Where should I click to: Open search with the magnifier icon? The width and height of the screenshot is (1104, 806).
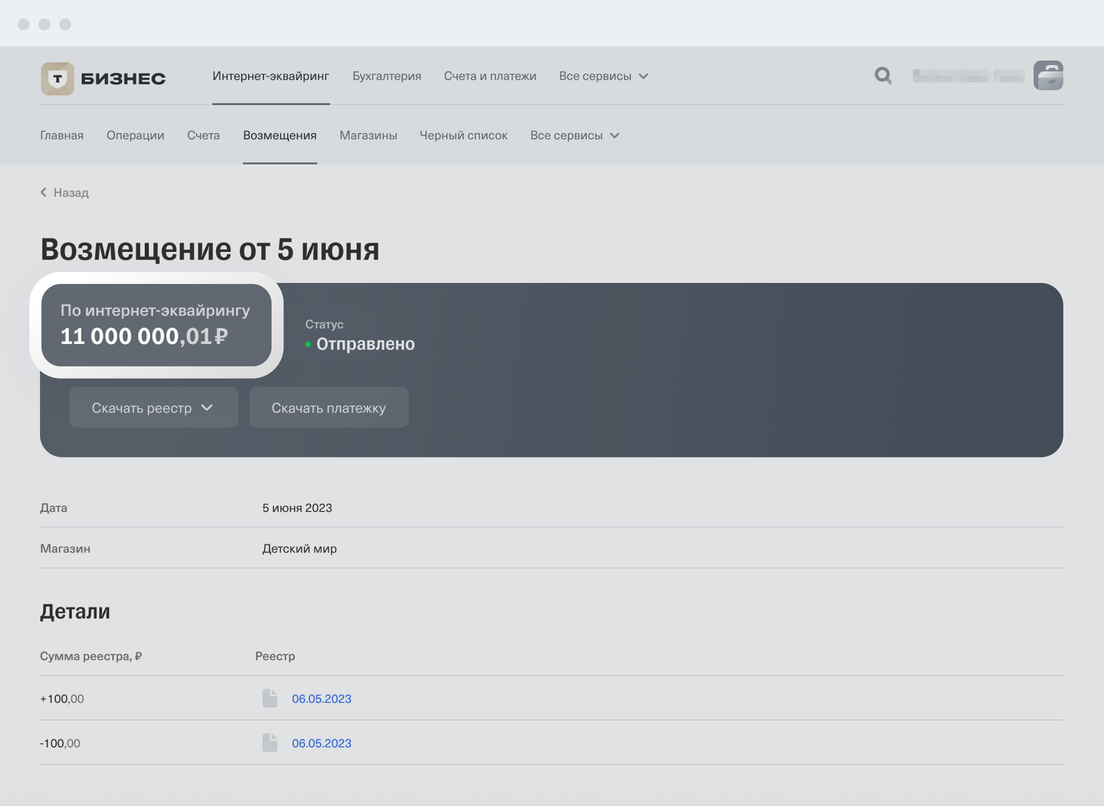(883, 75)
